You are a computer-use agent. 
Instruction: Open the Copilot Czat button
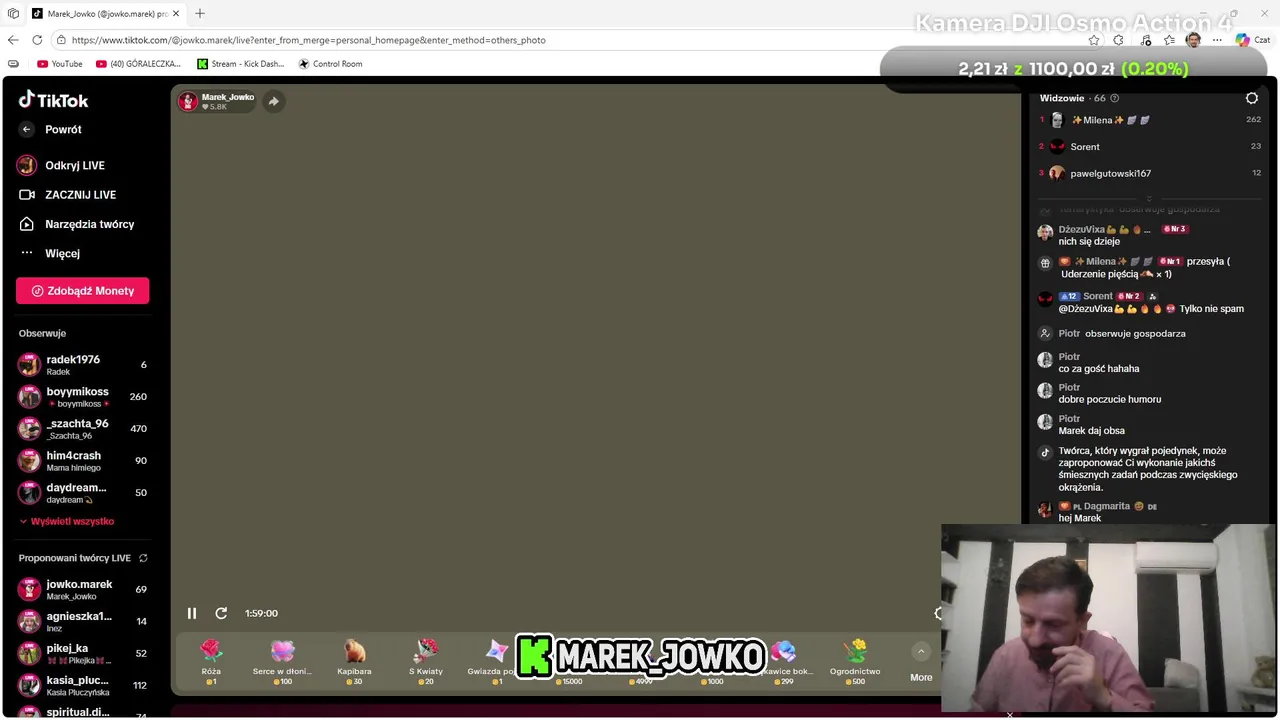1252,40
